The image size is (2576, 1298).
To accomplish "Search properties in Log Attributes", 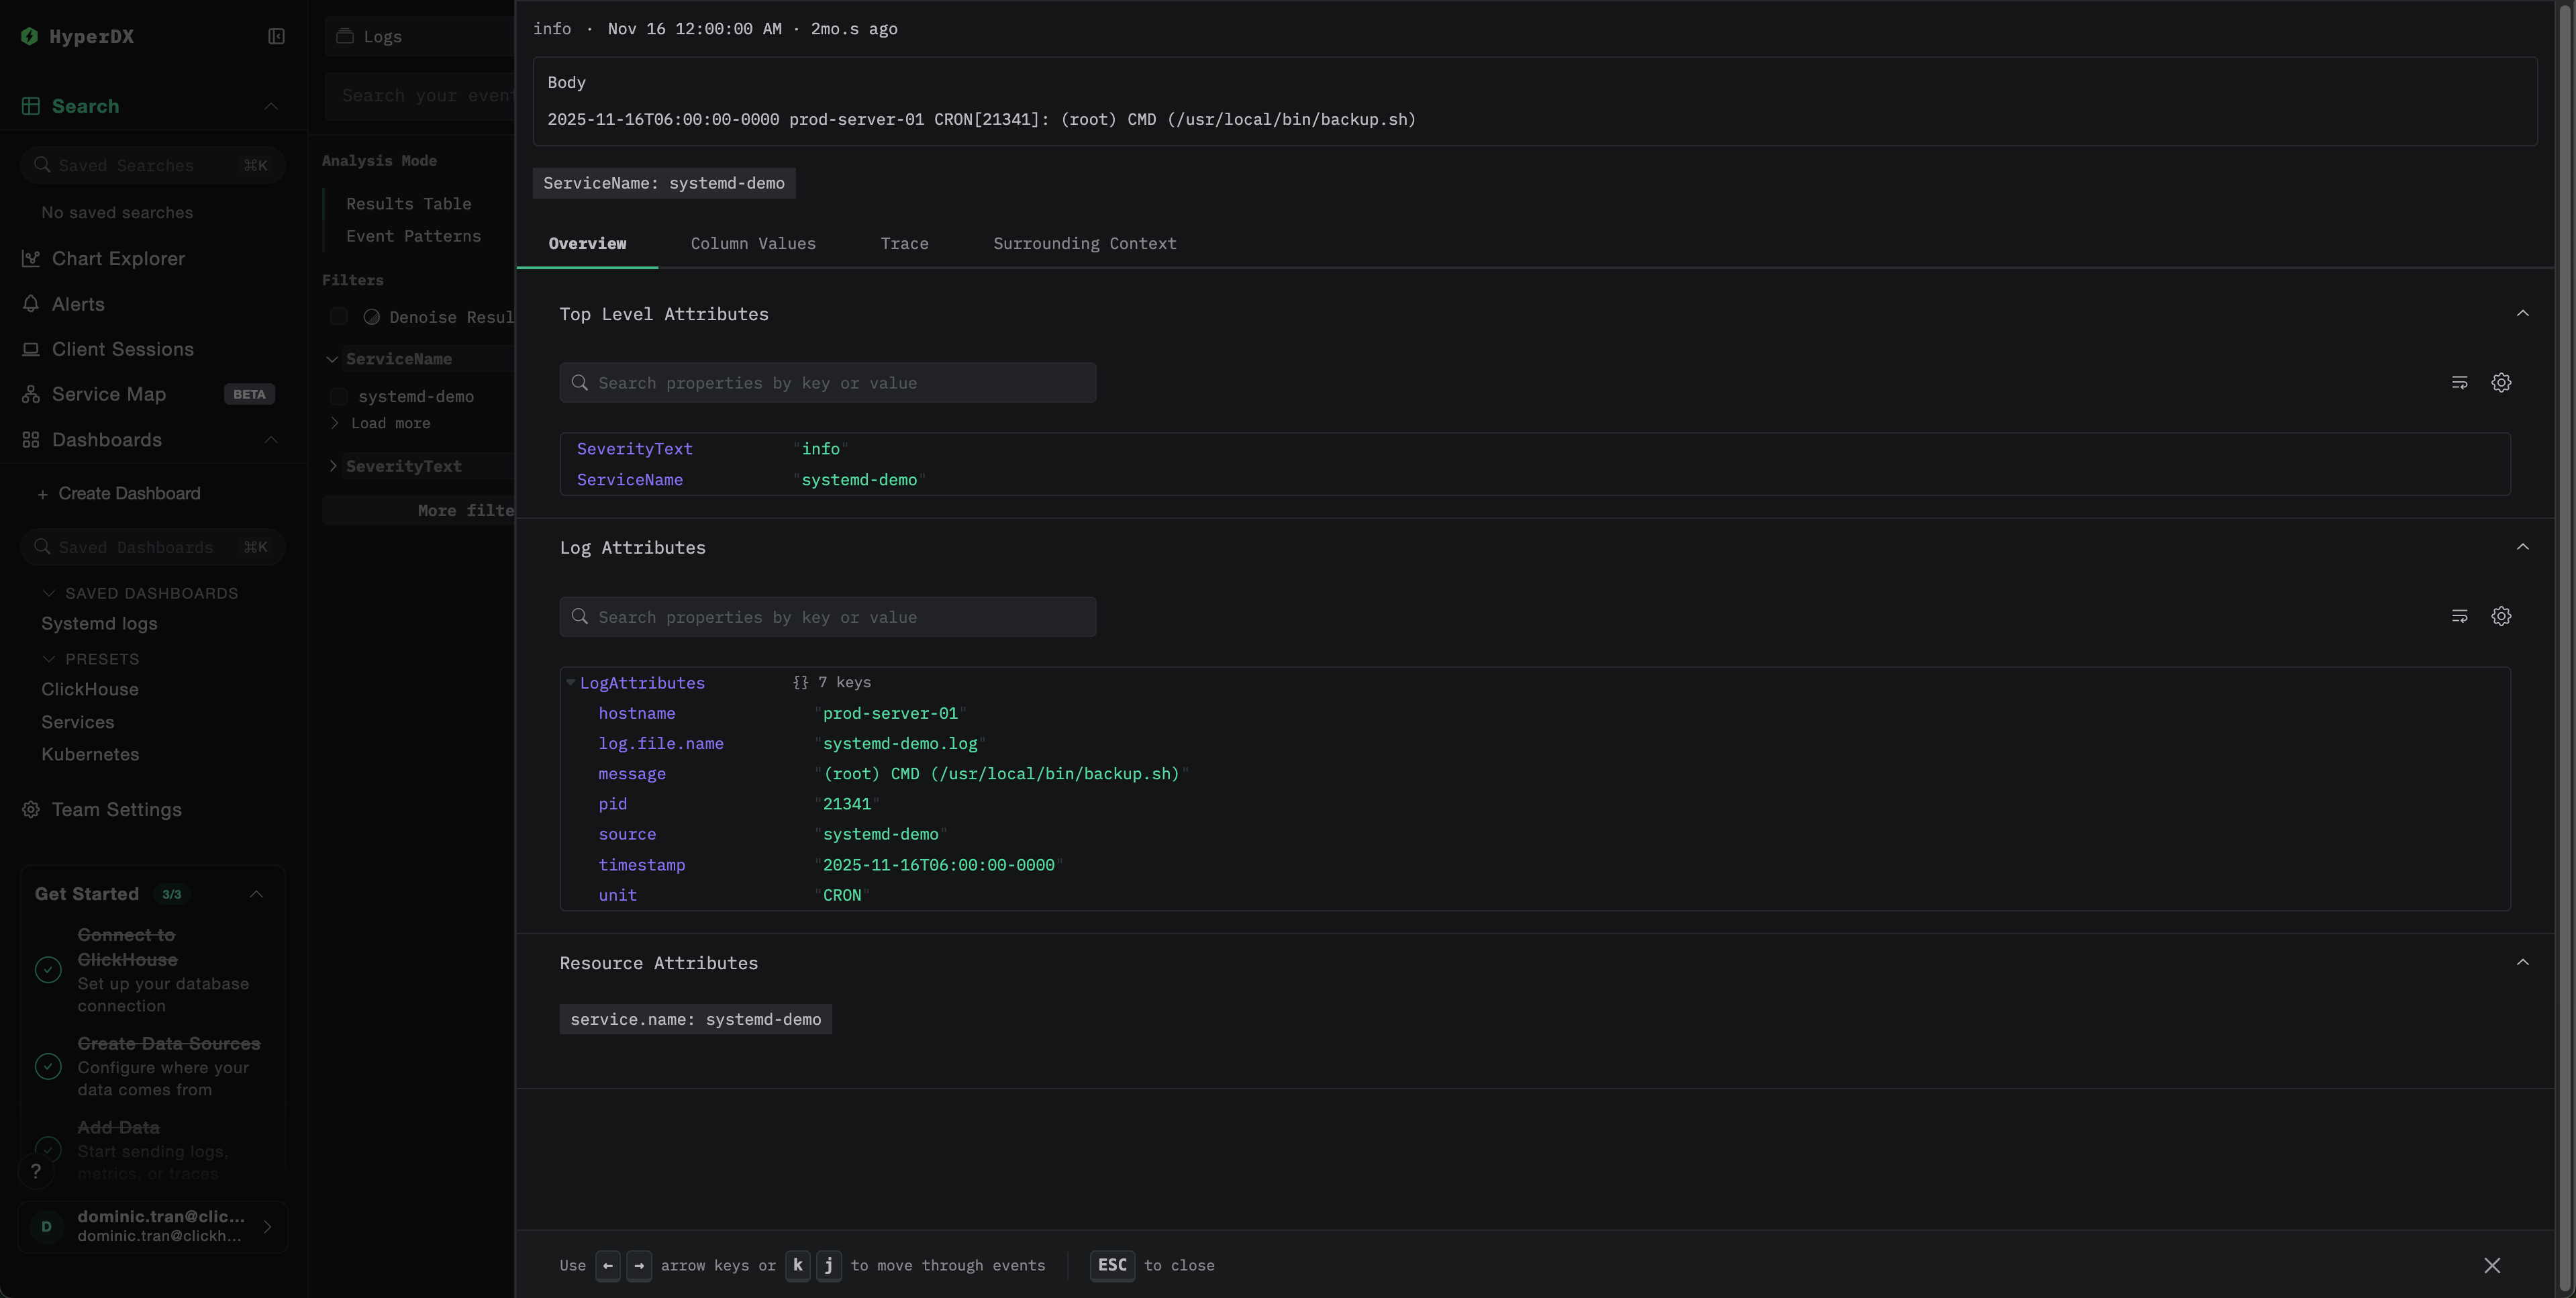I will (827, 616).
